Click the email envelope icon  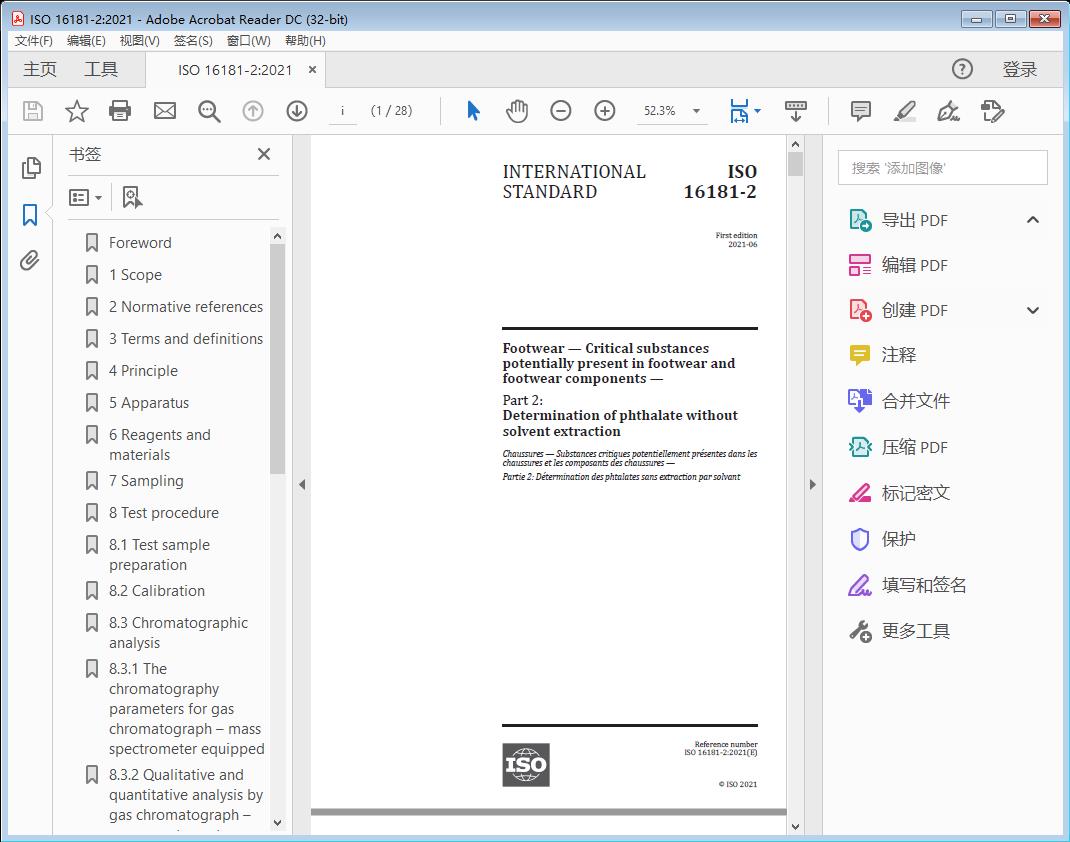165,111
